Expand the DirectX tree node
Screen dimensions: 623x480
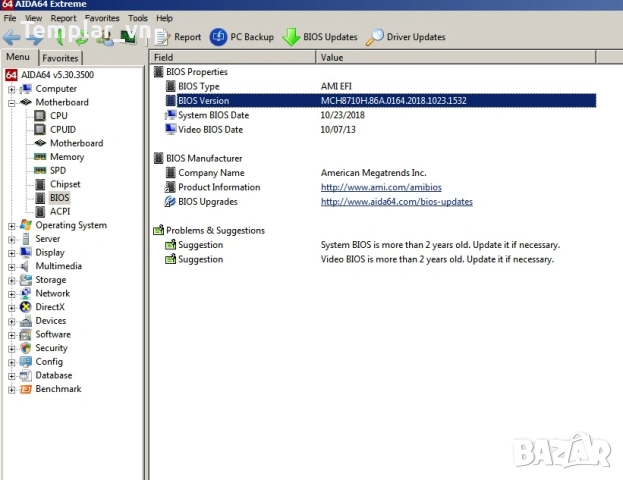point(12,308)
